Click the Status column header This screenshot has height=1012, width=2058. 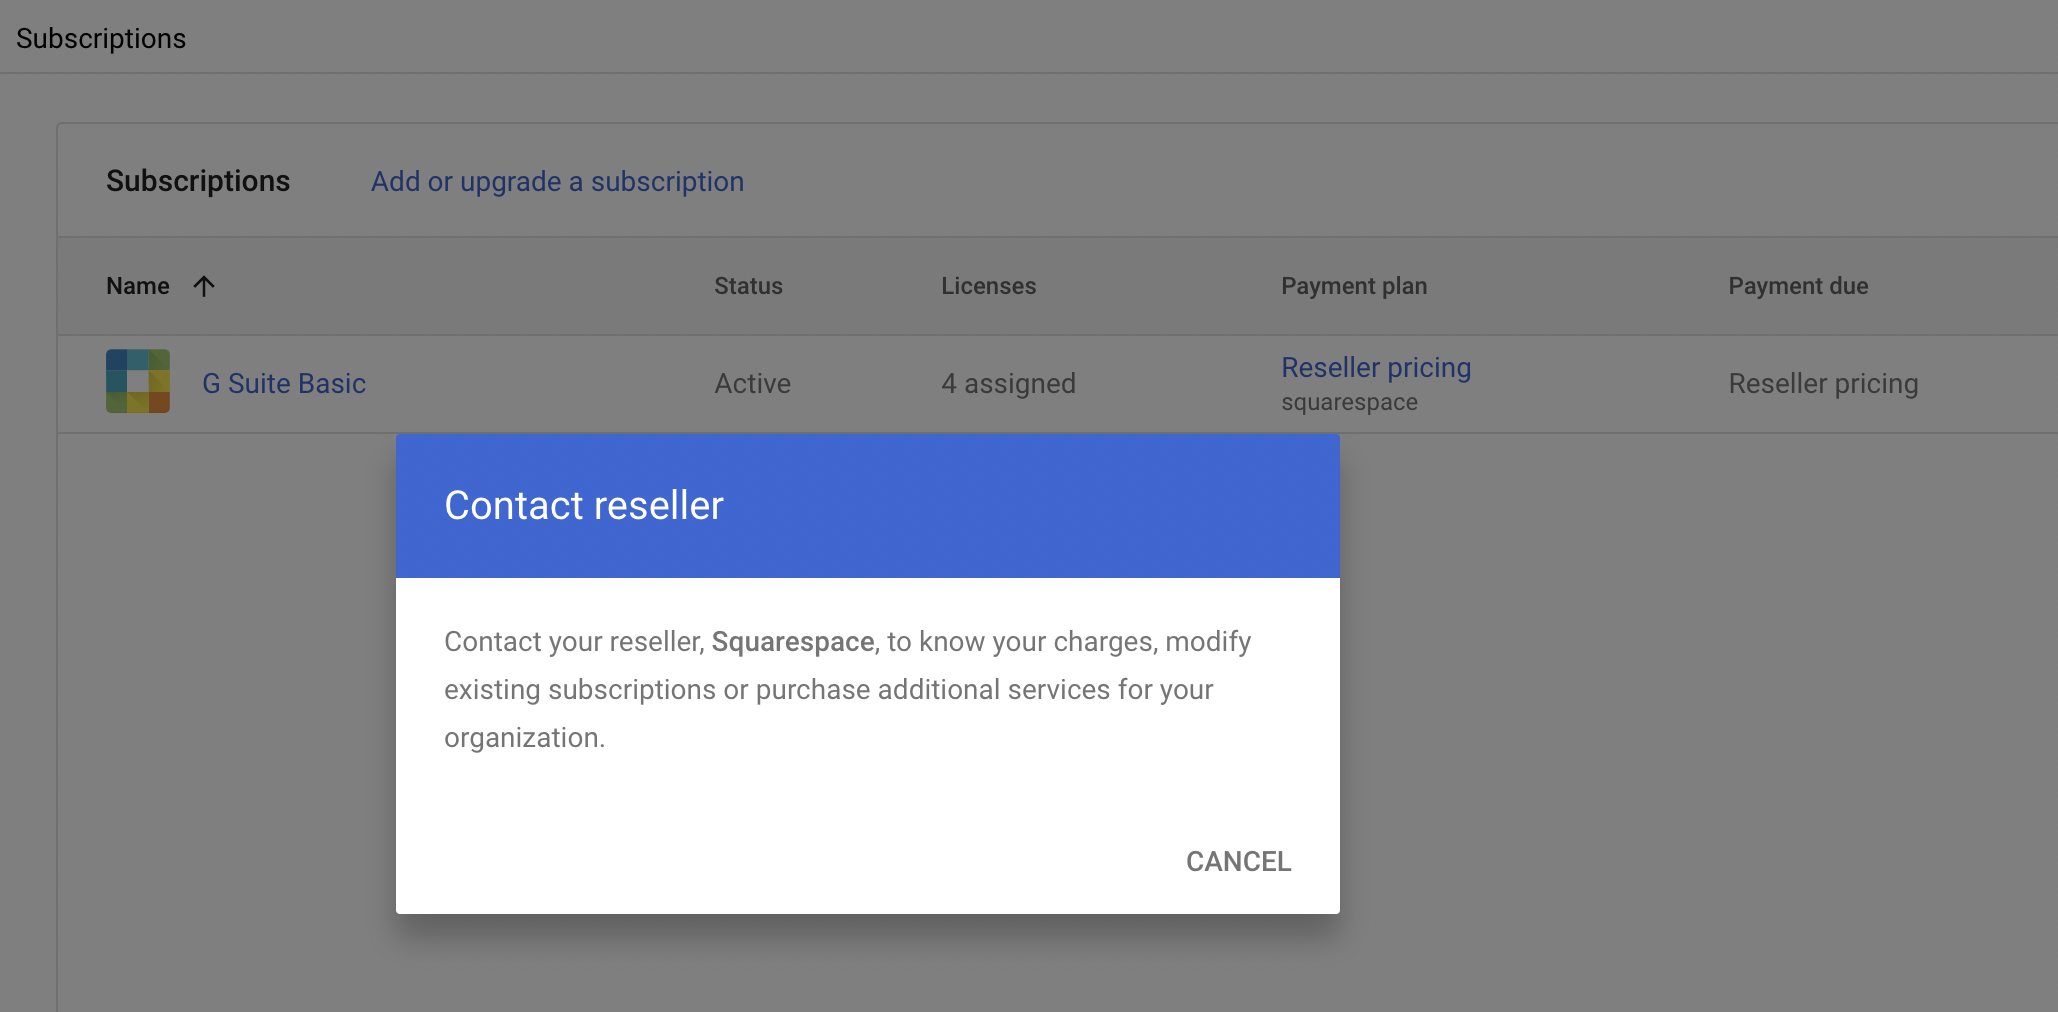(x=748, y=286)
